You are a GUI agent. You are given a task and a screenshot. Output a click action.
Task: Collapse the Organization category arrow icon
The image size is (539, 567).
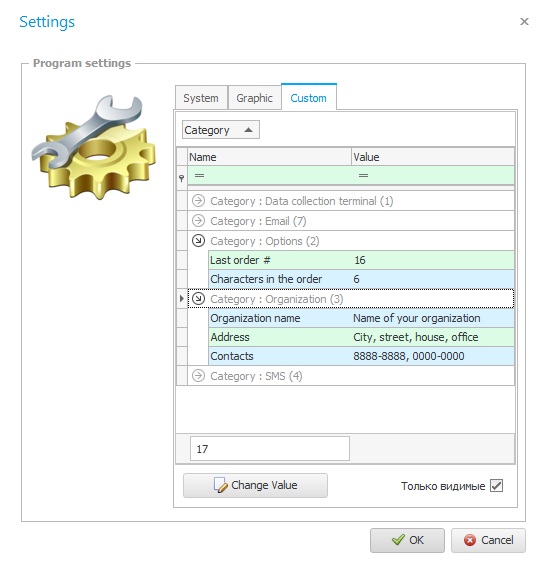pos(198,299)
